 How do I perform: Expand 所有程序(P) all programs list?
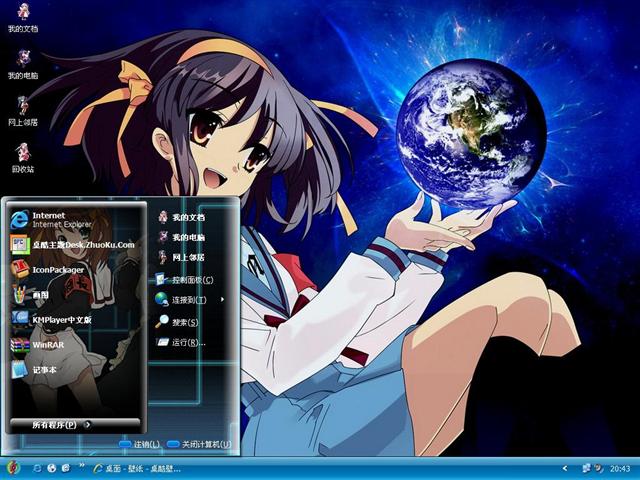(x=75, y=424)
